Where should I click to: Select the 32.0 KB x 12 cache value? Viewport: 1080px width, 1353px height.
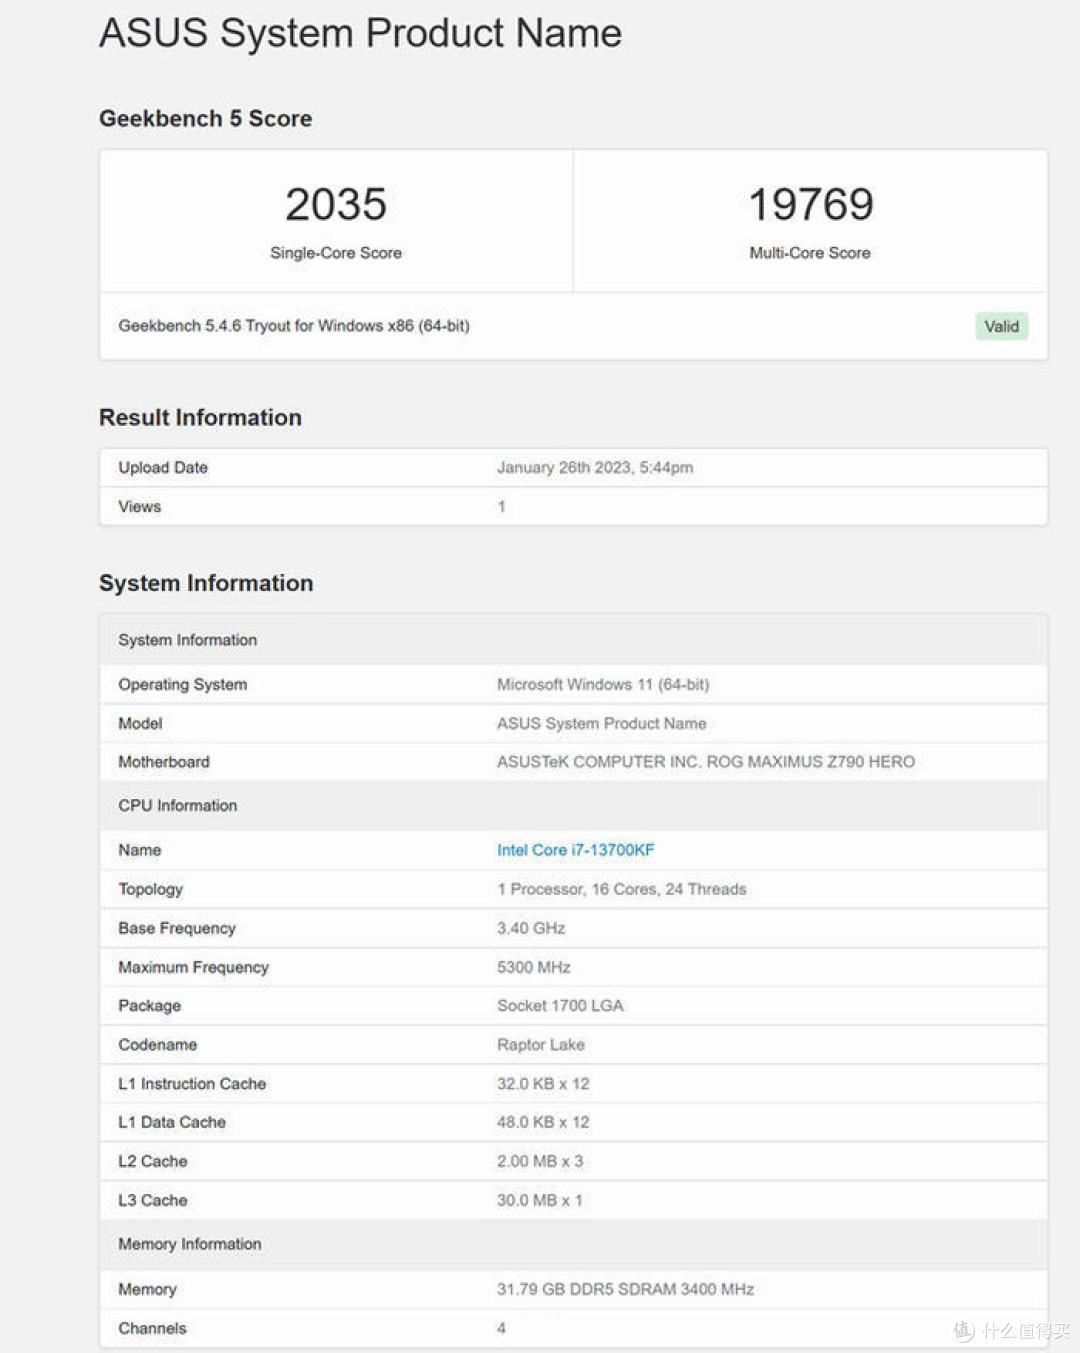[543, 1084]
